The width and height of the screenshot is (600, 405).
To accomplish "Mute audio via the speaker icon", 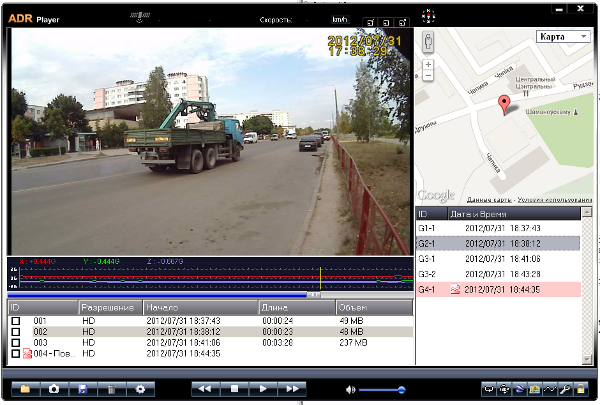I will tap(350, 390).
